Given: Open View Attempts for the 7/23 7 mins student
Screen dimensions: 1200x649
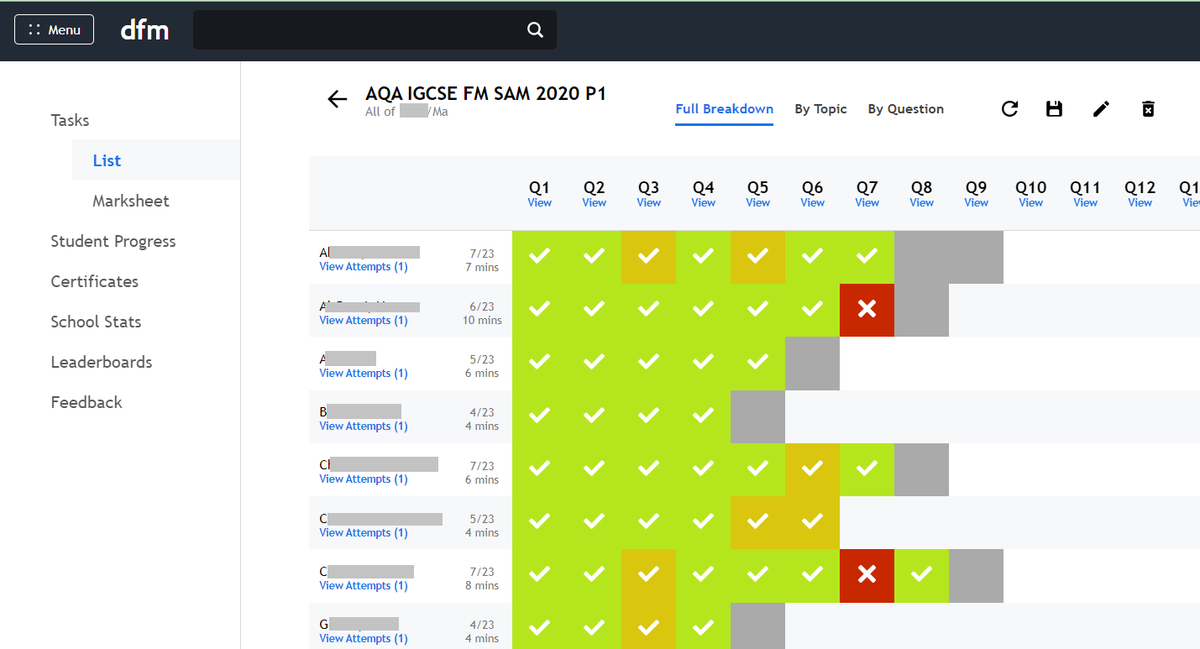Looking at the screenshot, I should click(363, 267).
